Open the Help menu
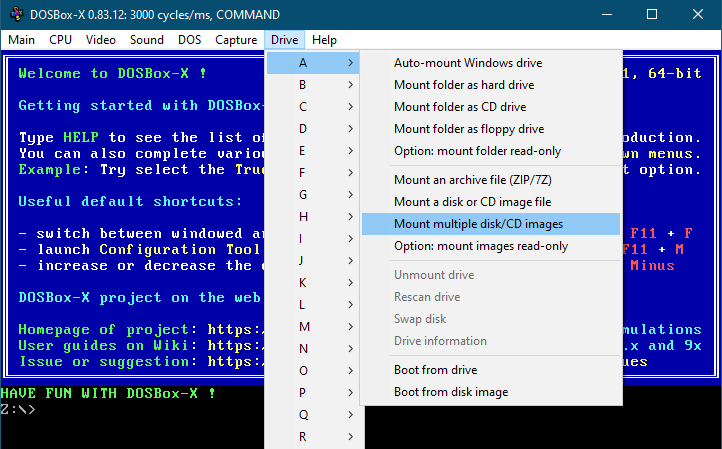 tap(324, 40)
